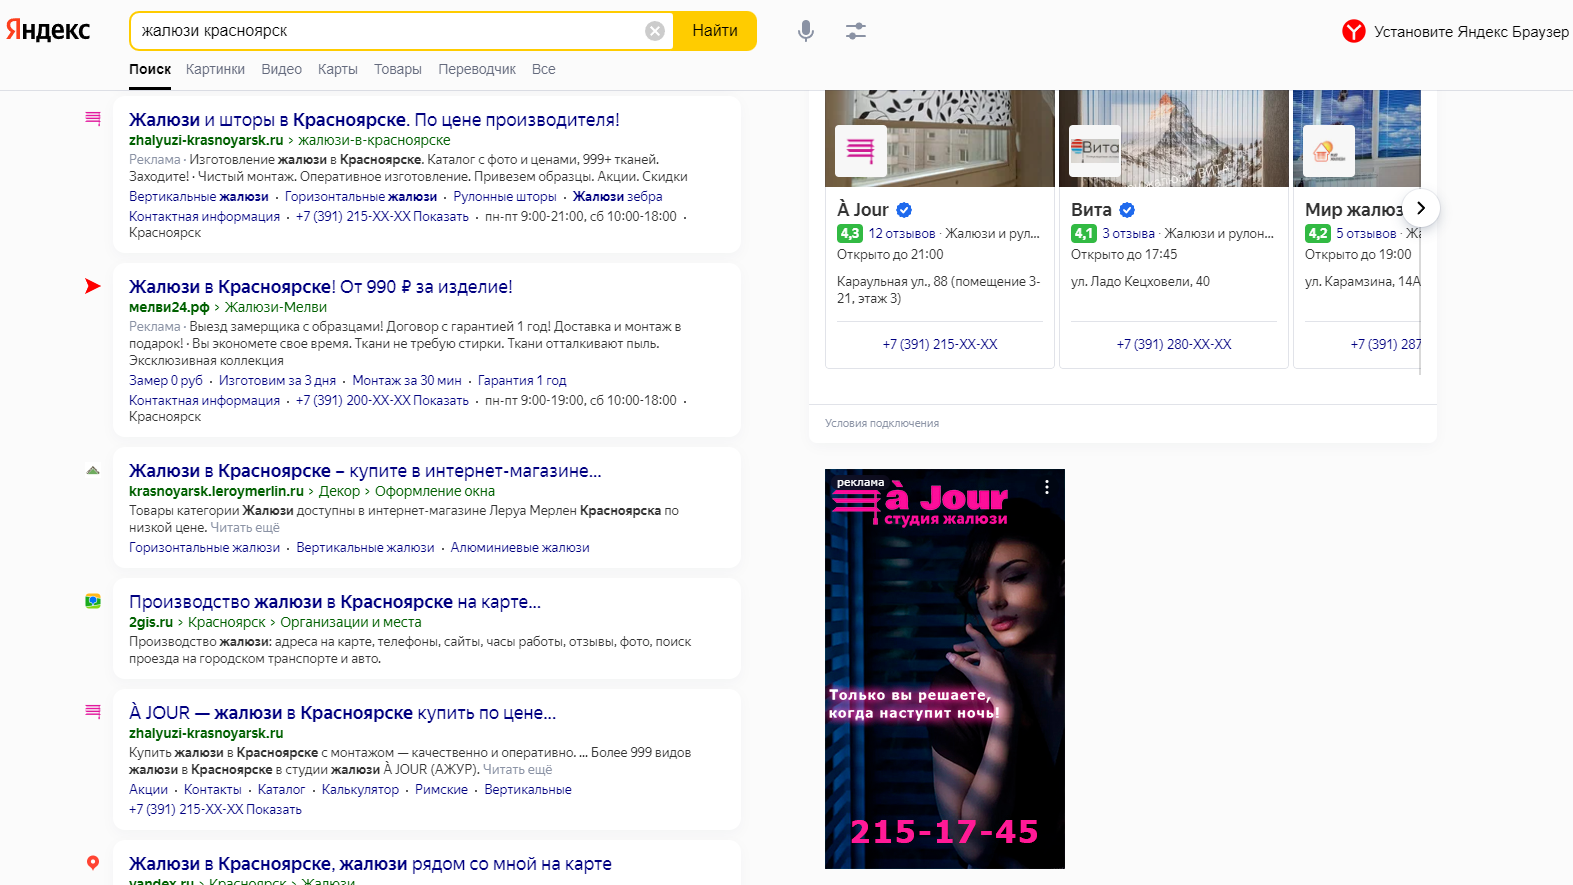Clear the search query with the X icon
The width and height of the screenshot is (1573, 885).
655,31
